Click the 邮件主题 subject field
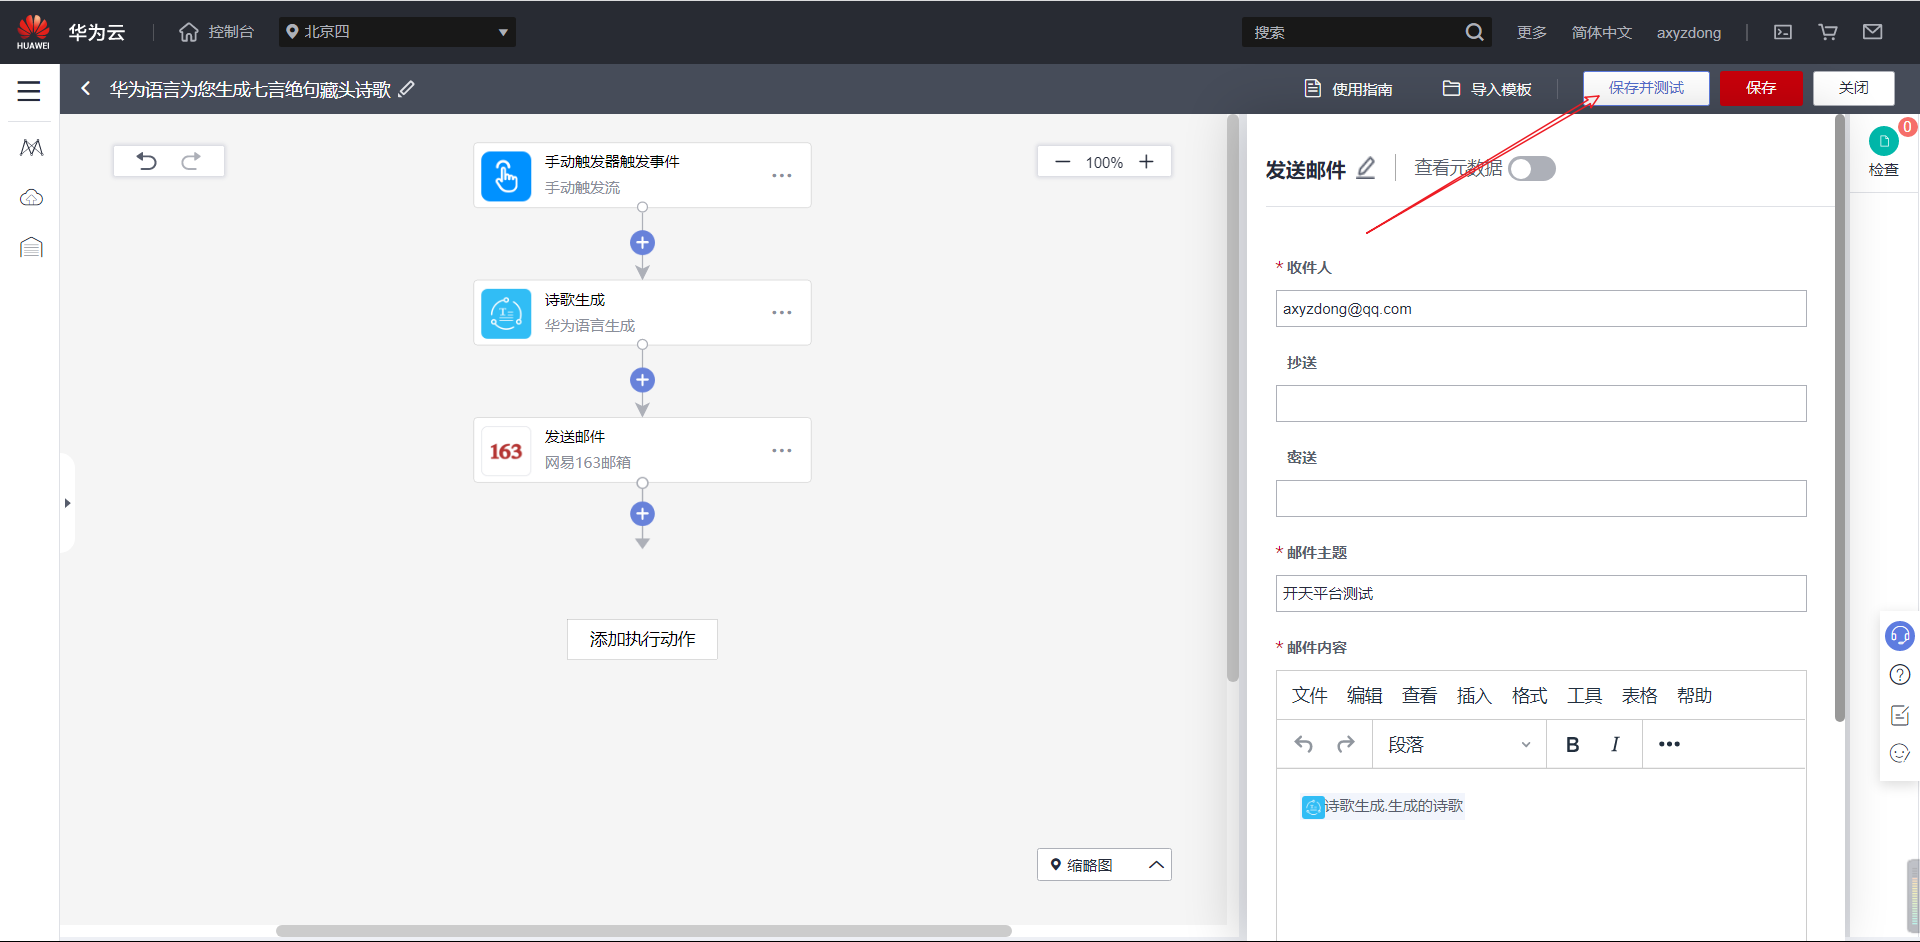 click(1541, 593)
